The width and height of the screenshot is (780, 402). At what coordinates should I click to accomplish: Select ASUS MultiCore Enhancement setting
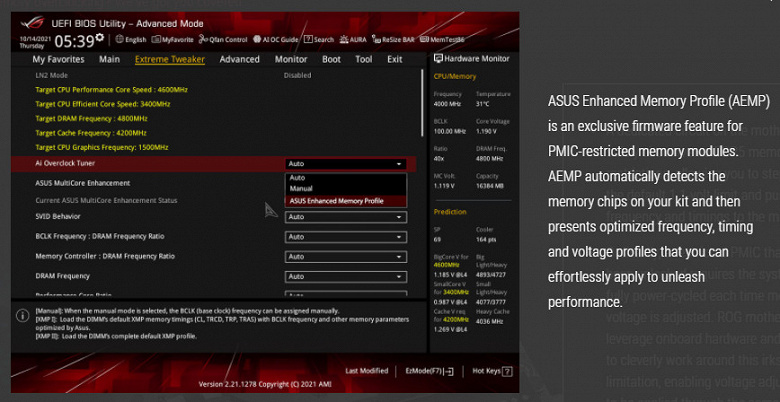click(x=83, y=183)
